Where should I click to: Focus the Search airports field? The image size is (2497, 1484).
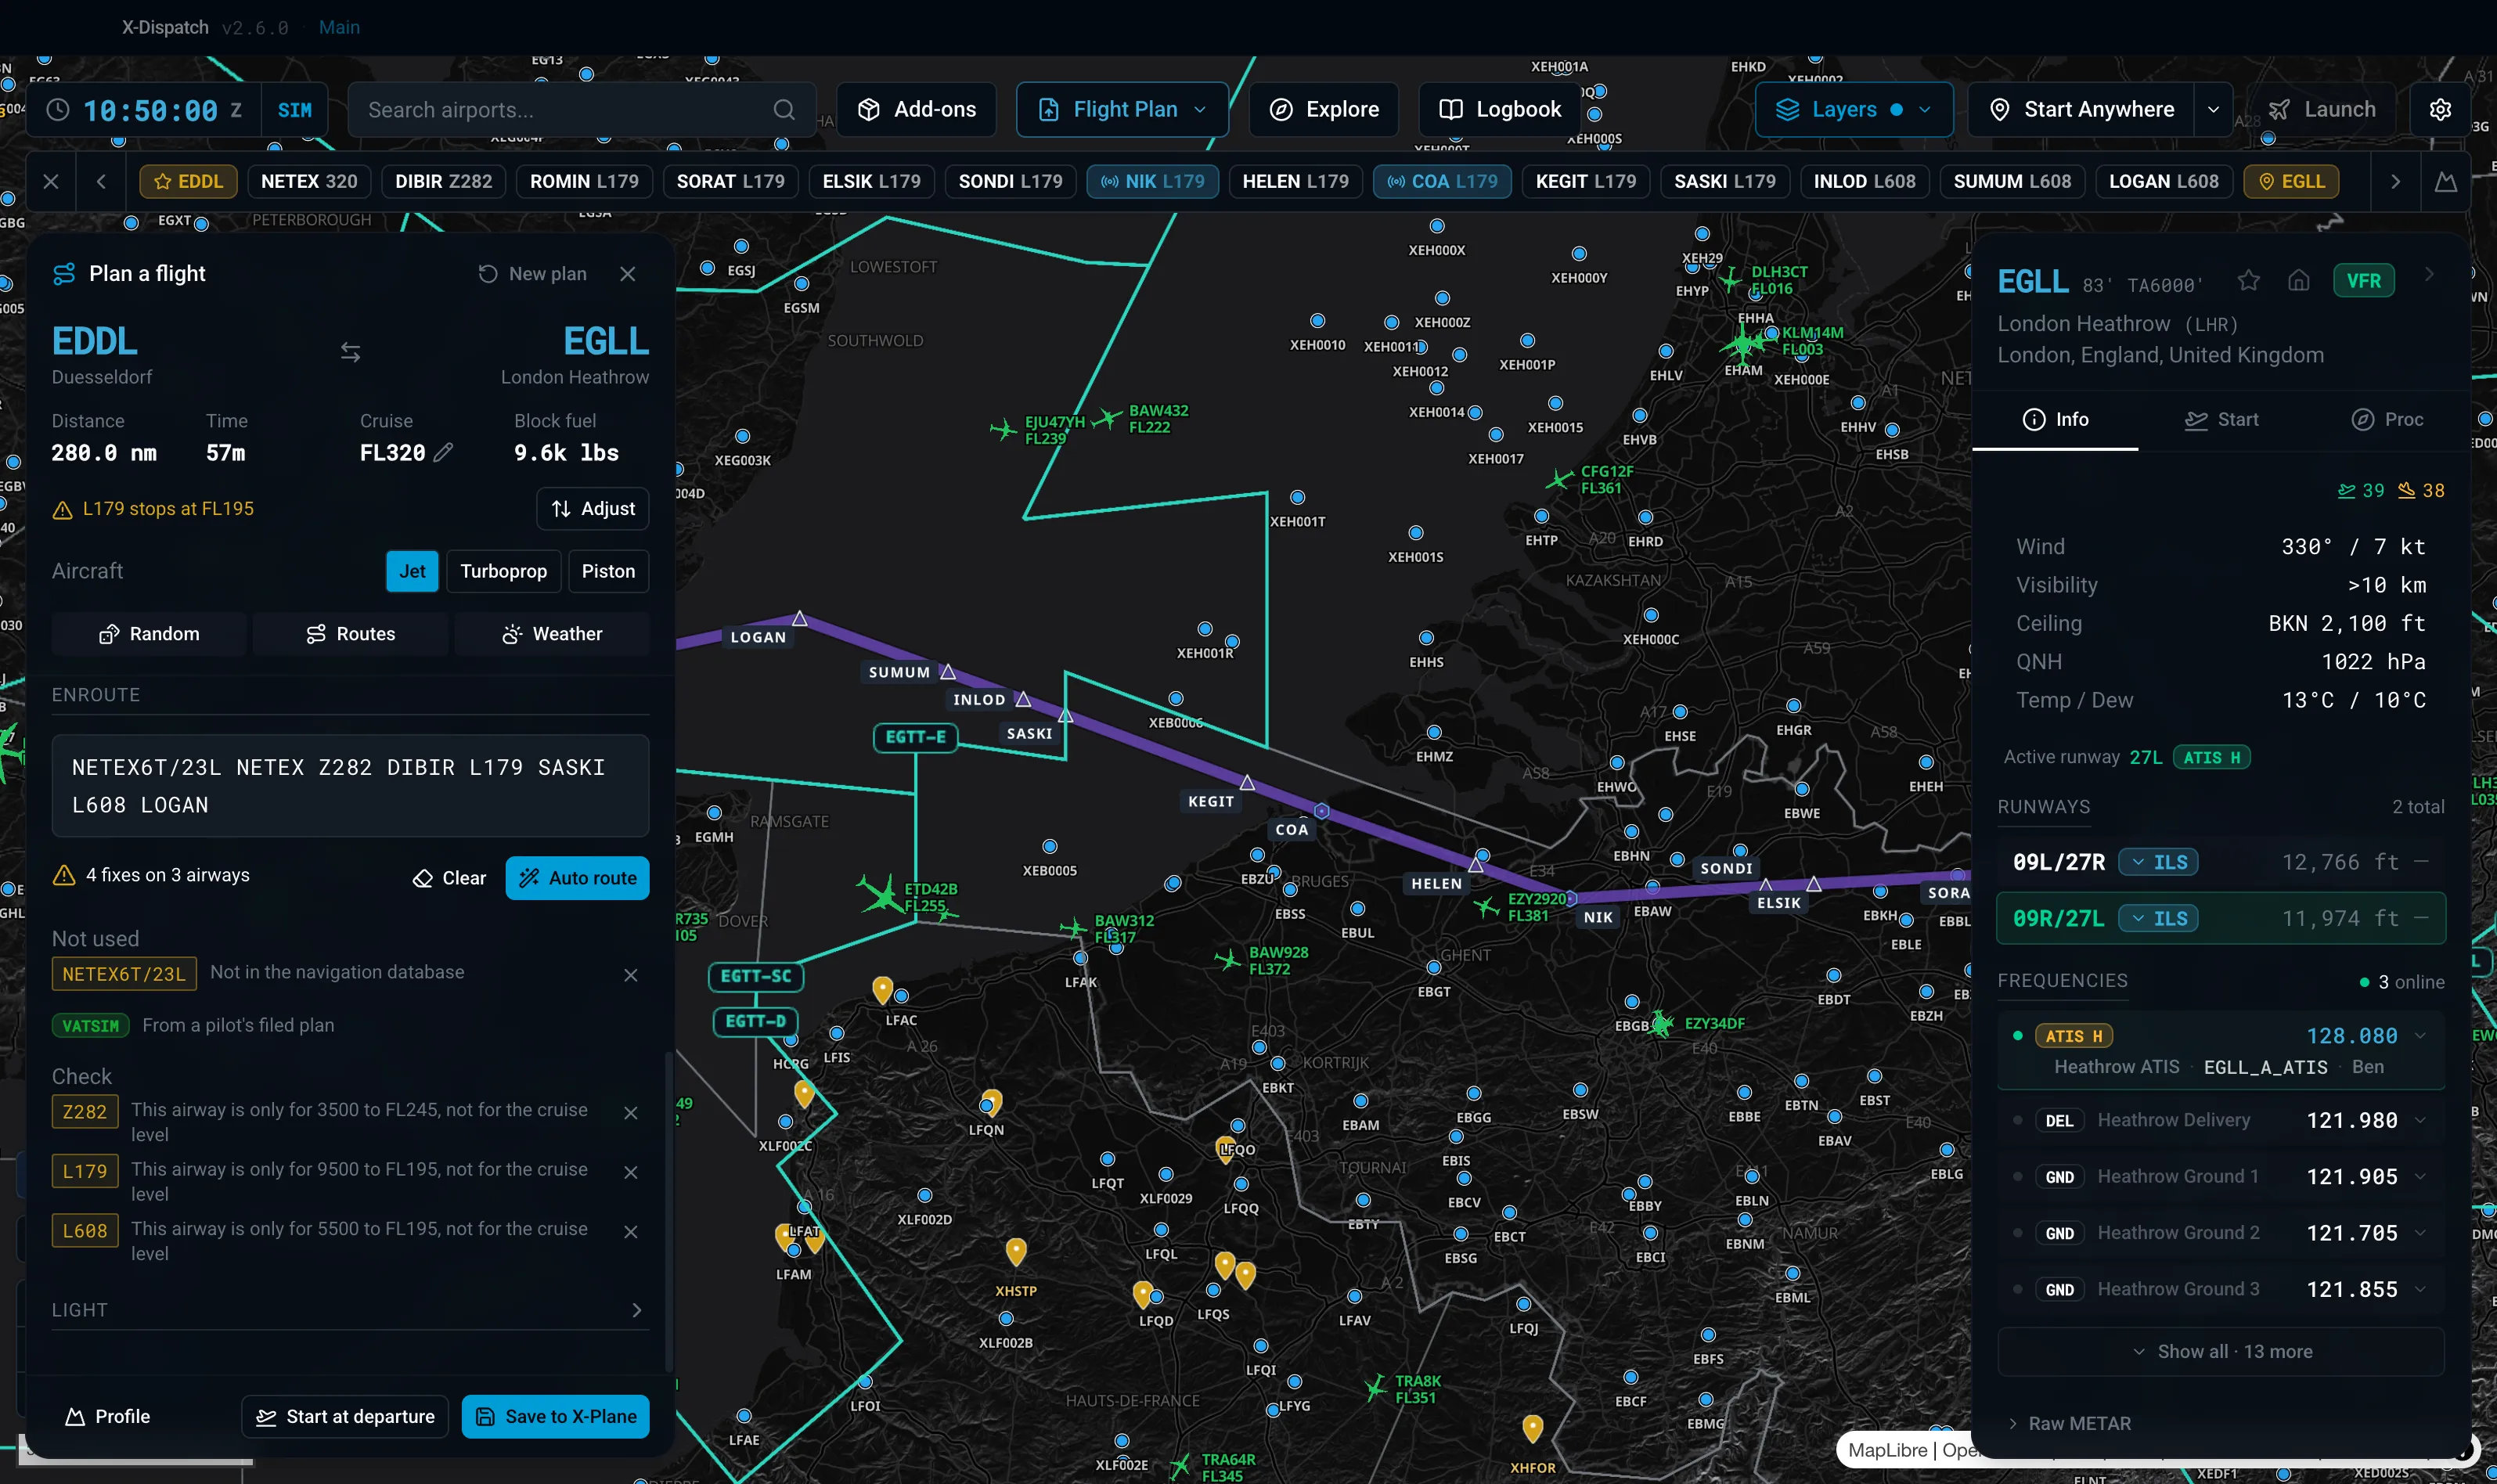tap(581, 110)
